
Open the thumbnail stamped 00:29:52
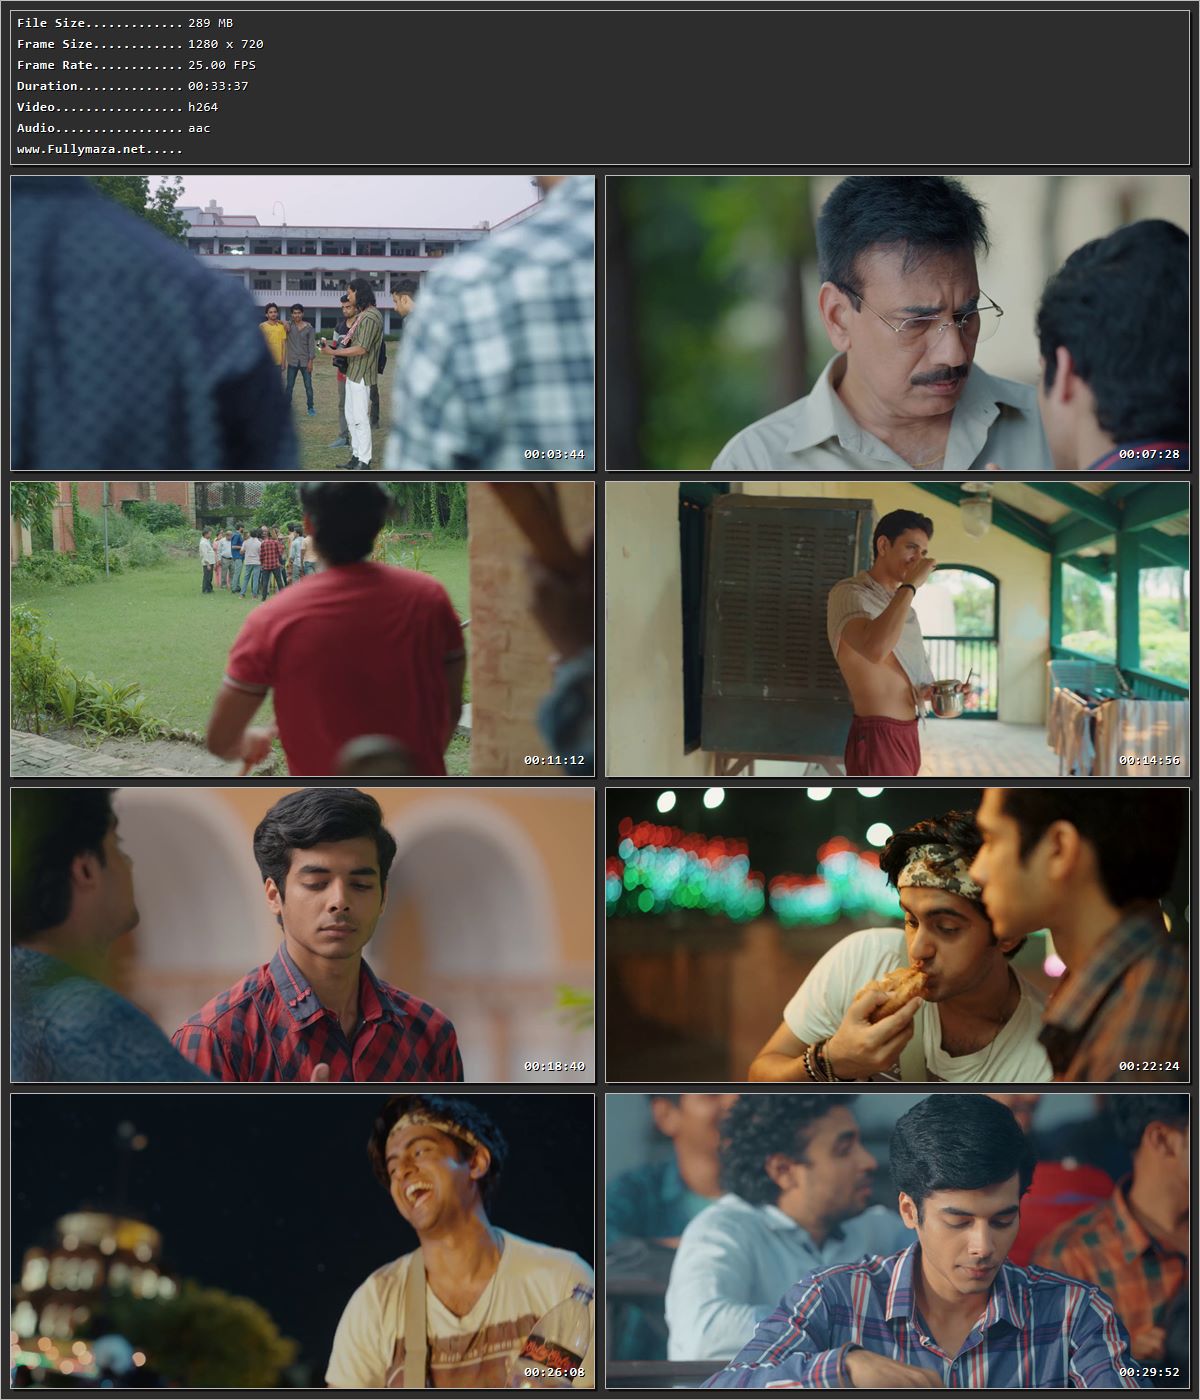[897, 1241]
